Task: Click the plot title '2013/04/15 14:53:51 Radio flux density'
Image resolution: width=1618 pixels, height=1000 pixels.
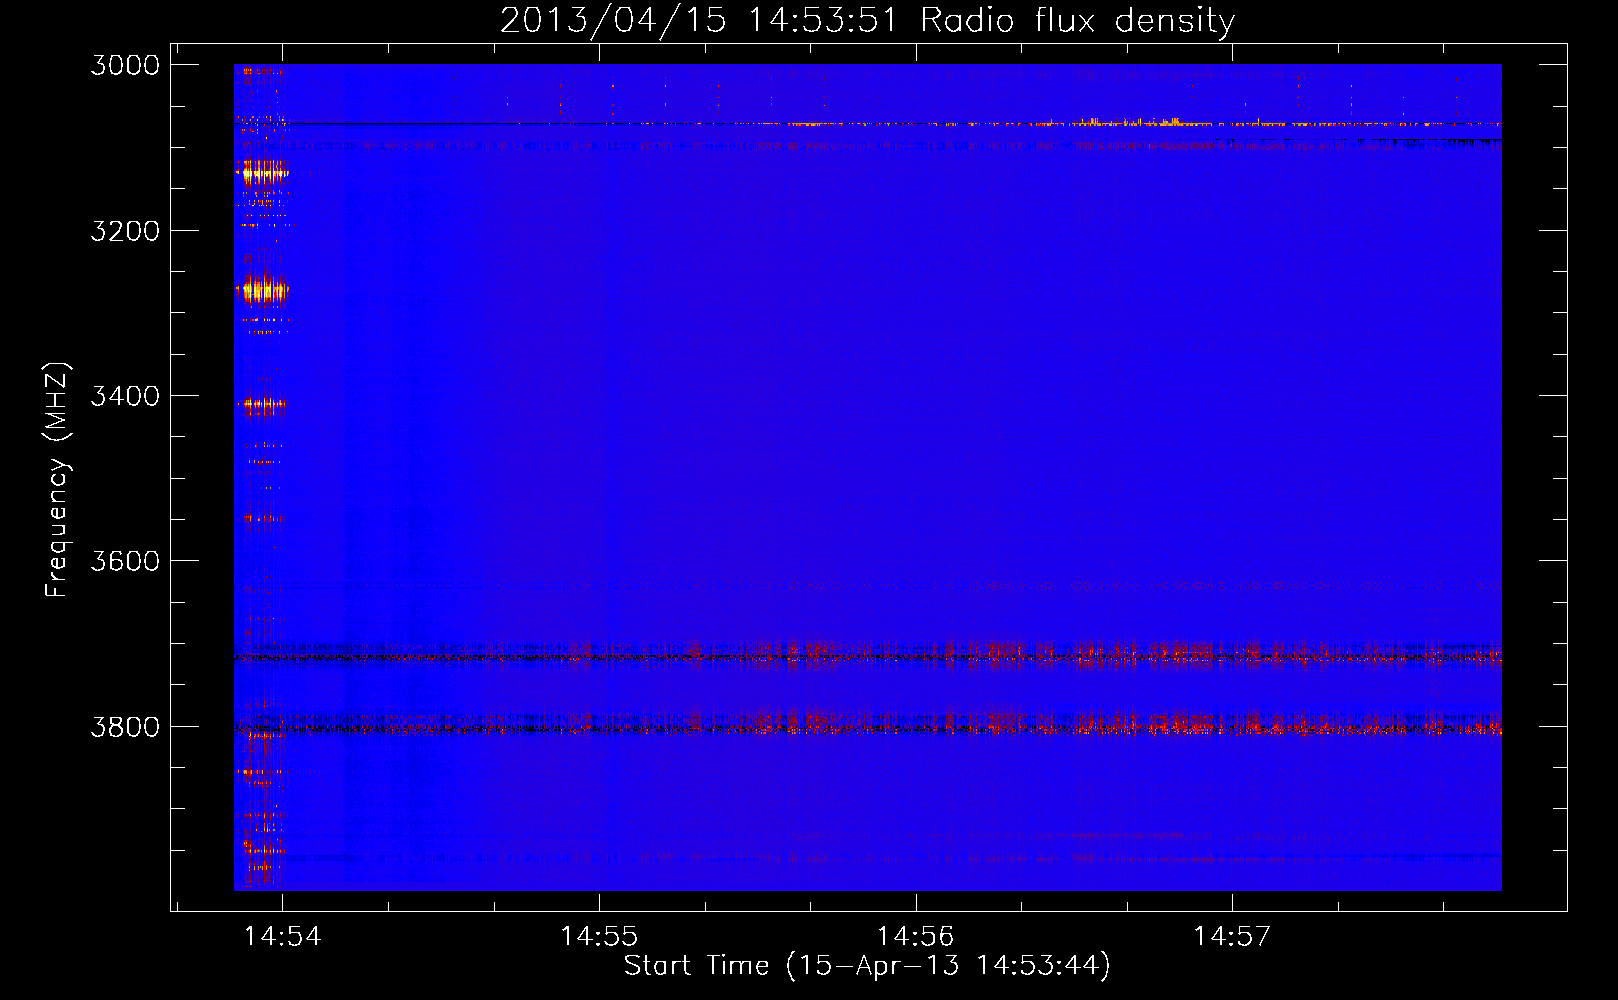Action: point(867,20)
